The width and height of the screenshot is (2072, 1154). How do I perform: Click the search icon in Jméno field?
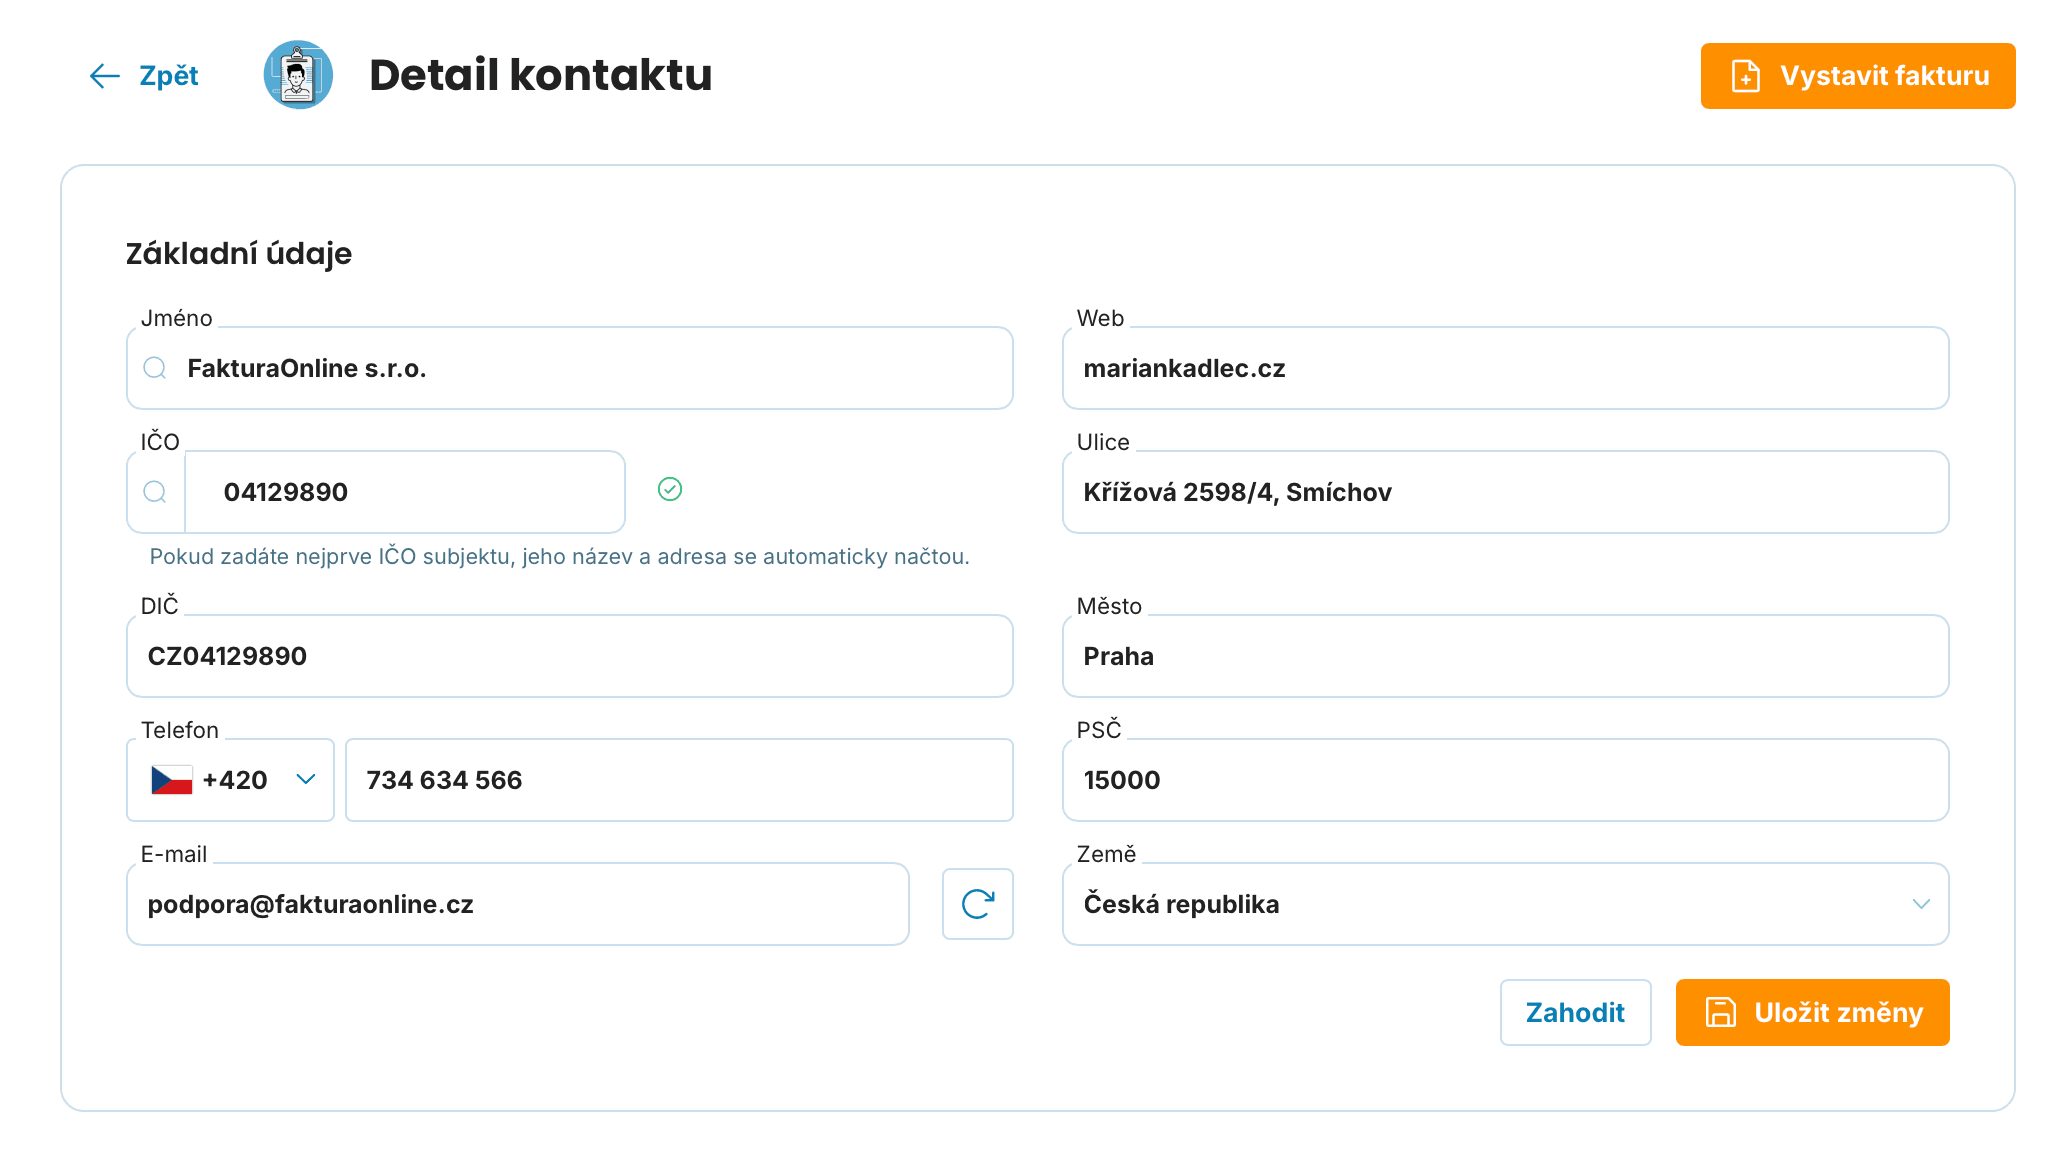click(155, 368)
